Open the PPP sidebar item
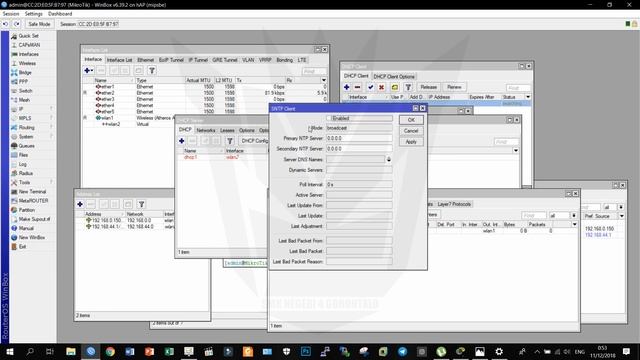This screenshot has width=640, height=360. click(x=23, y=82)
